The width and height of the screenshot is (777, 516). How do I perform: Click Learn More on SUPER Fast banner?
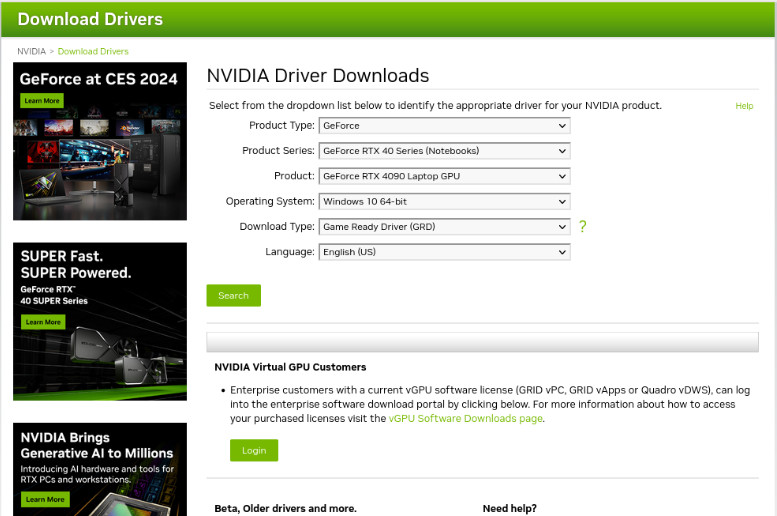[43, 322]
